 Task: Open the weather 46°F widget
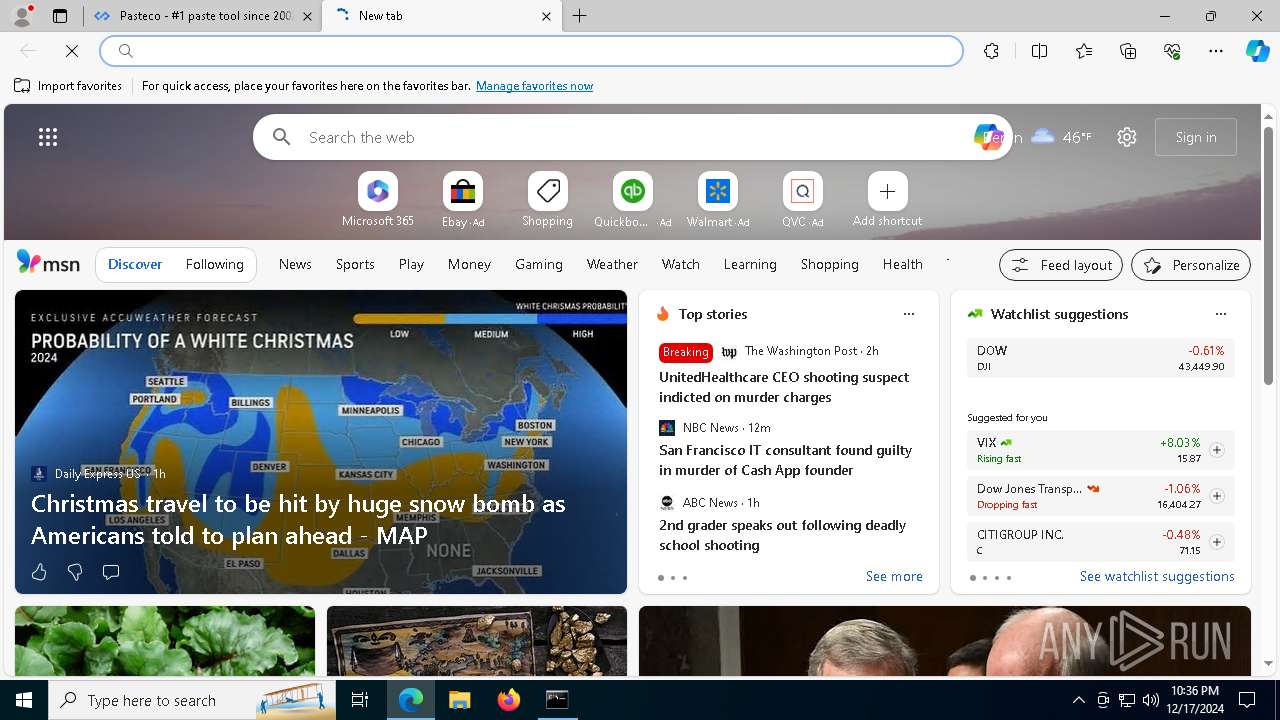(1061, 137)
